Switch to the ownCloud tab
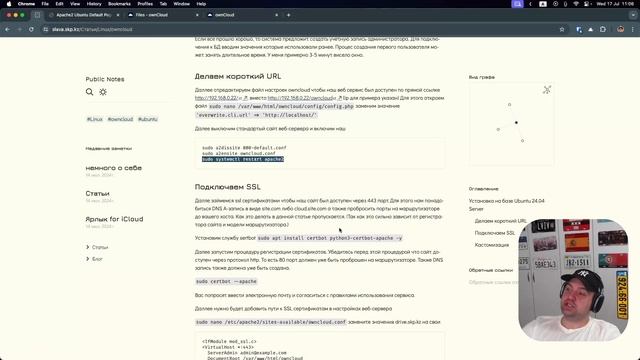The width and height of the screenshot is (640, 360). coord(242,15)
